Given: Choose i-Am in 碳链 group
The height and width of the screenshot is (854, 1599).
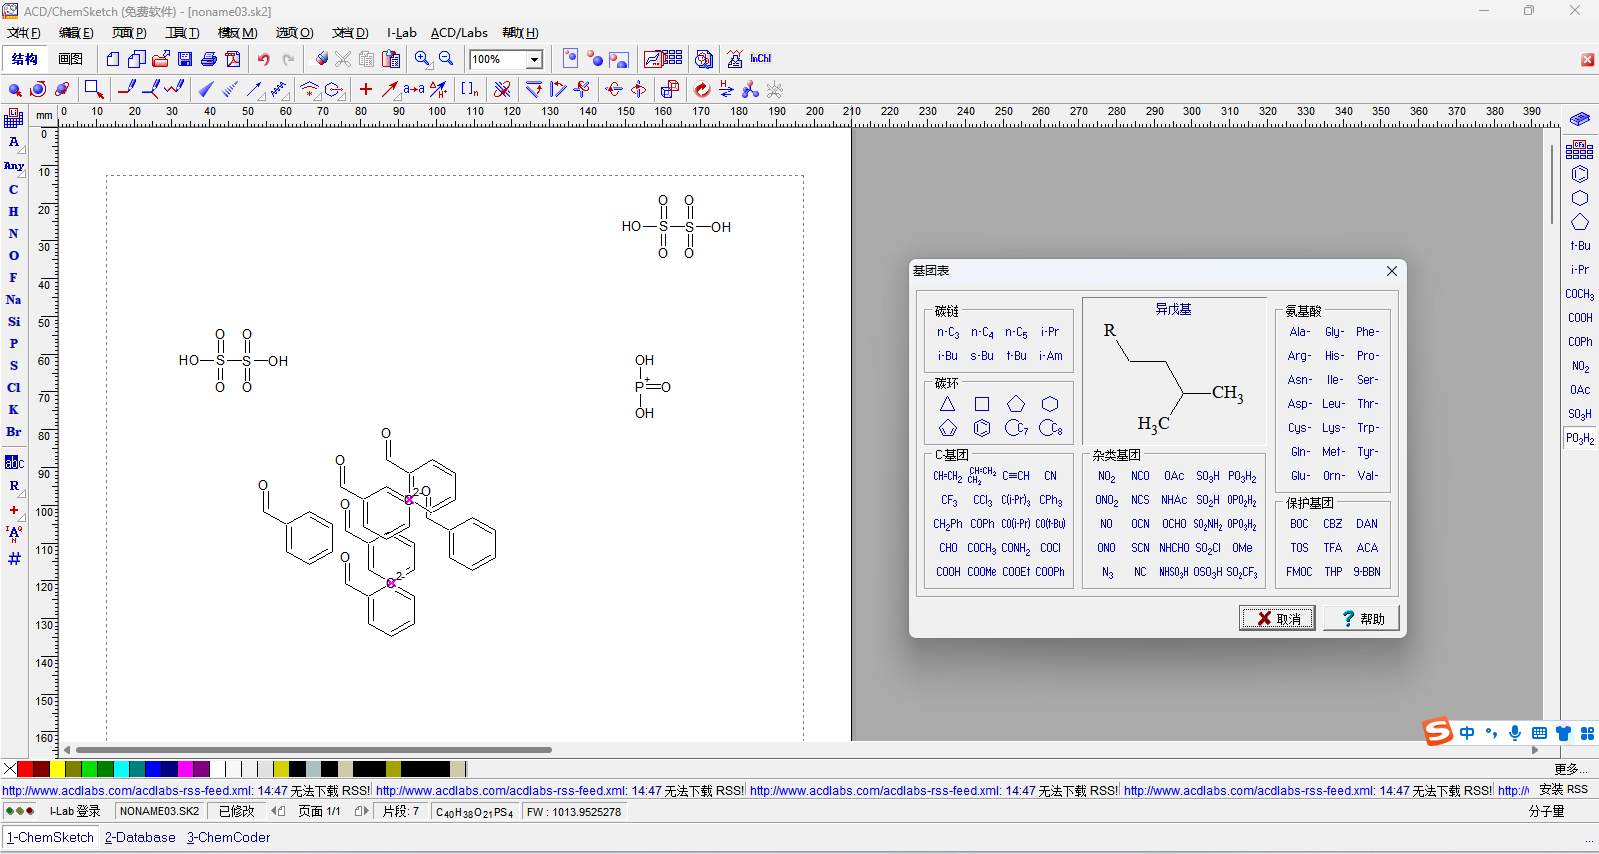Looking at the screenshot, I should point(1051,356).
